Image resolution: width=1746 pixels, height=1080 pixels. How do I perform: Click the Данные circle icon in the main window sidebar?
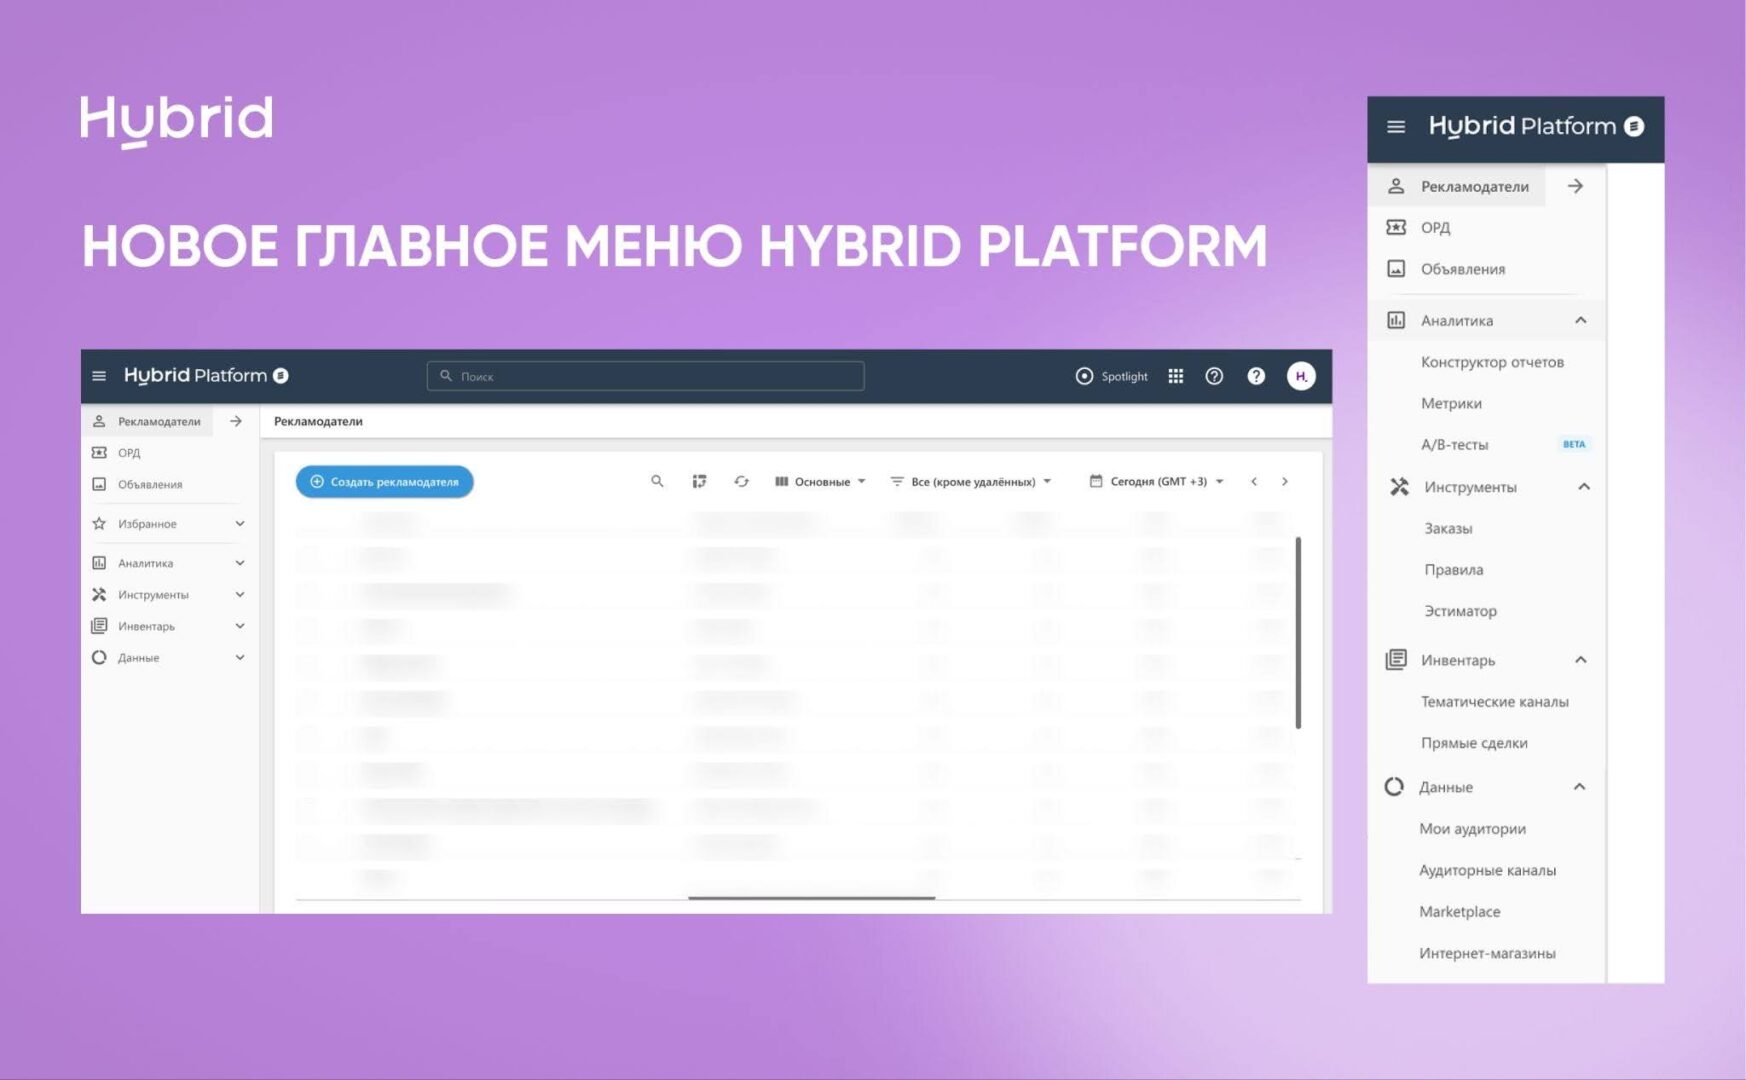point(99,658)
